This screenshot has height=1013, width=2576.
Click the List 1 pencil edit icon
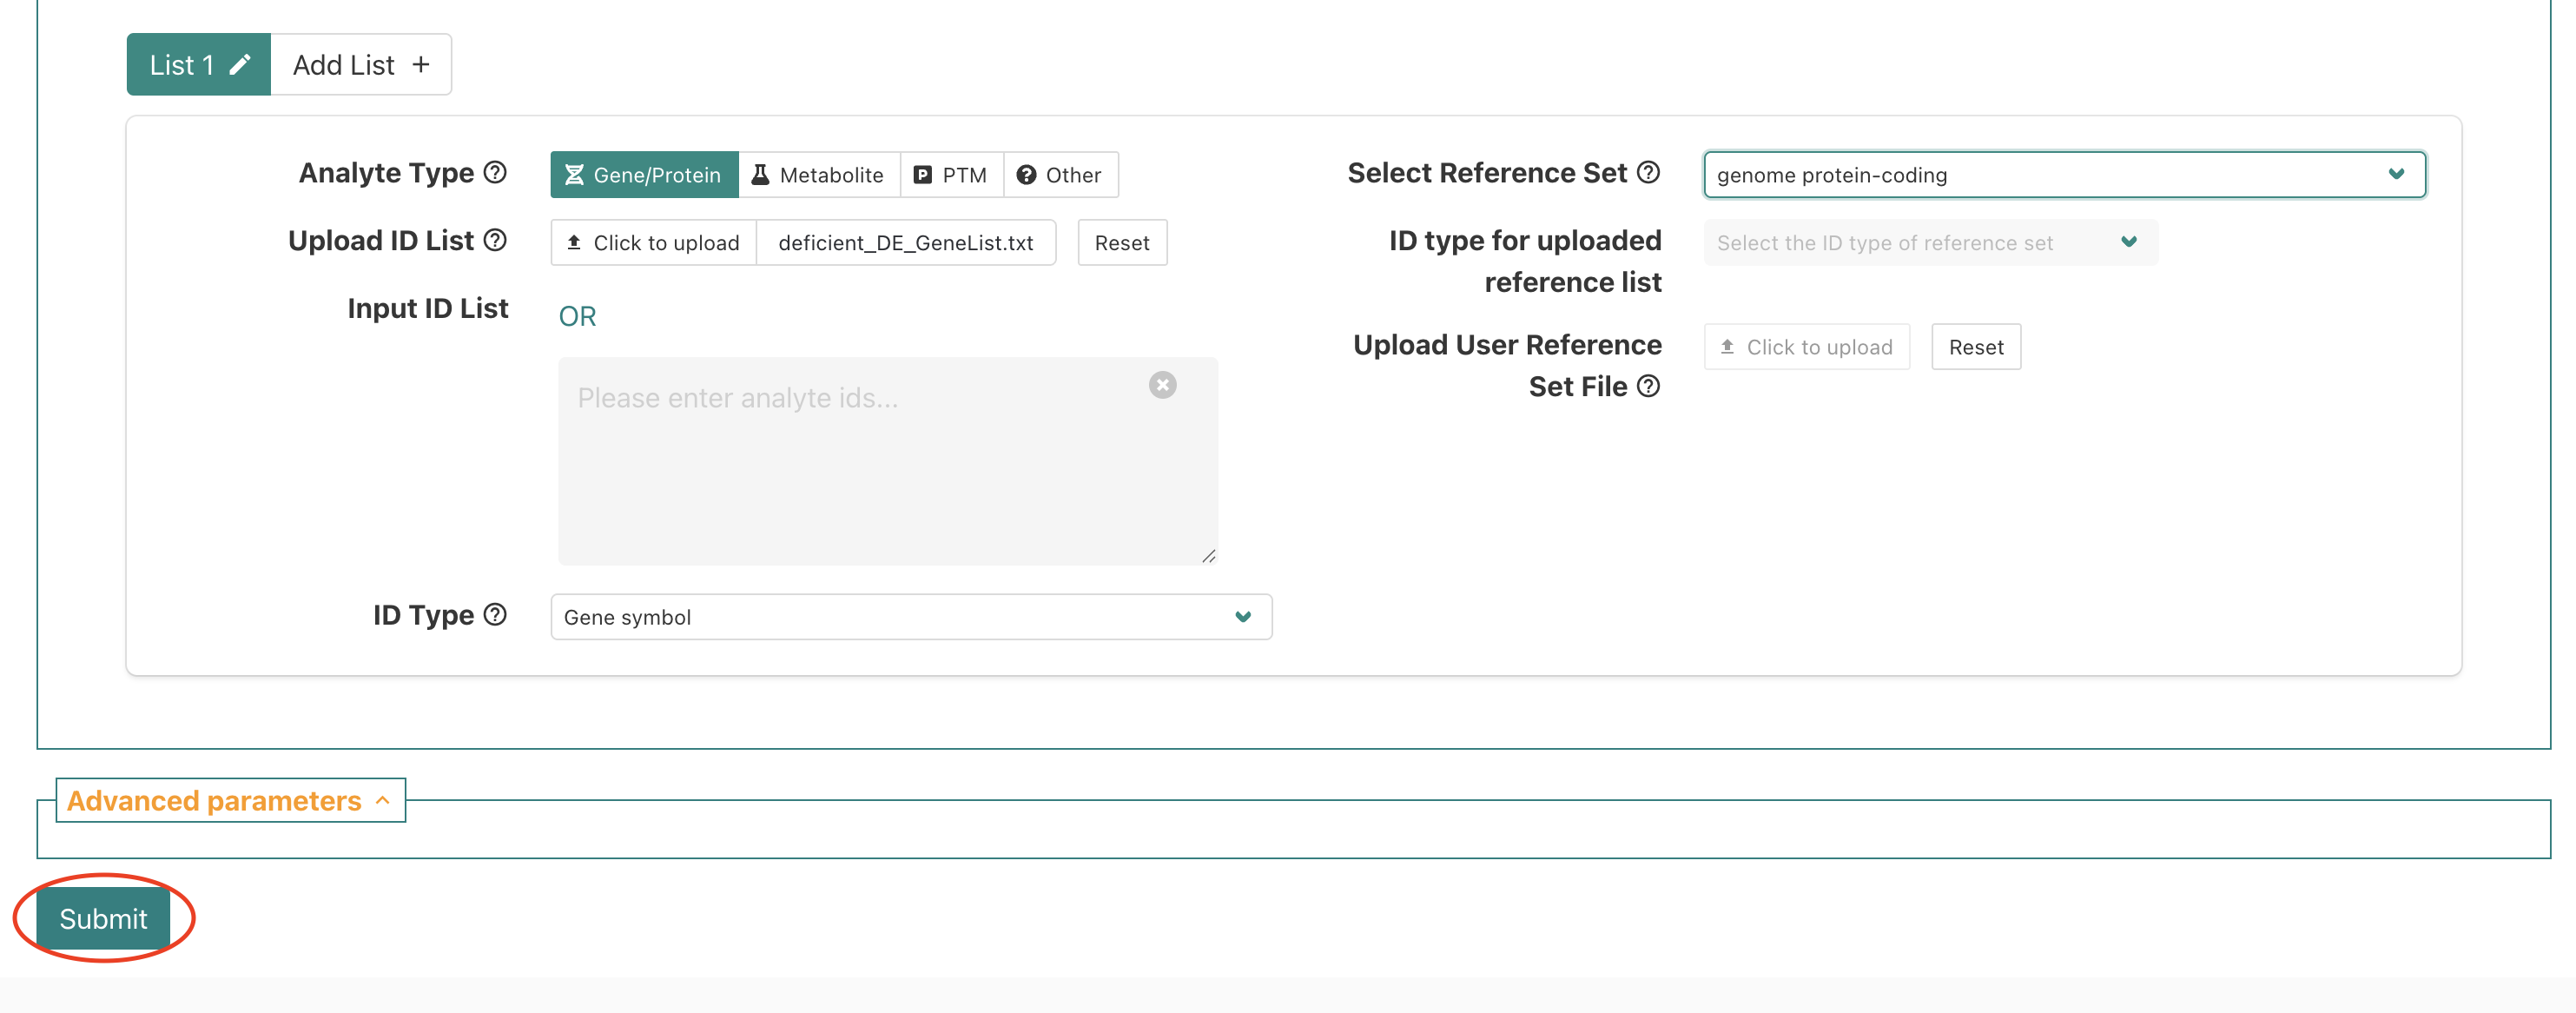pyautogui.click(x=240, y=65)
